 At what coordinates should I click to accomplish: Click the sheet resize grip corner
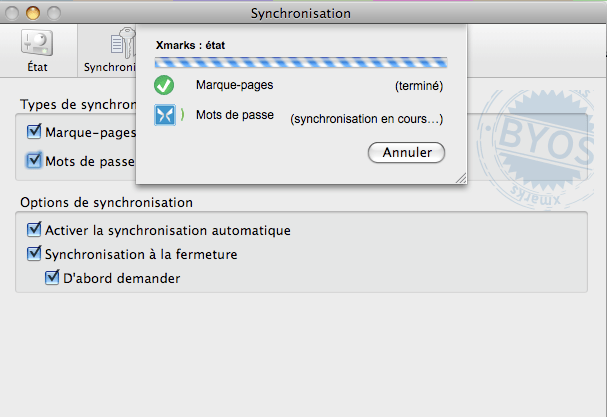tap(461, 178)
